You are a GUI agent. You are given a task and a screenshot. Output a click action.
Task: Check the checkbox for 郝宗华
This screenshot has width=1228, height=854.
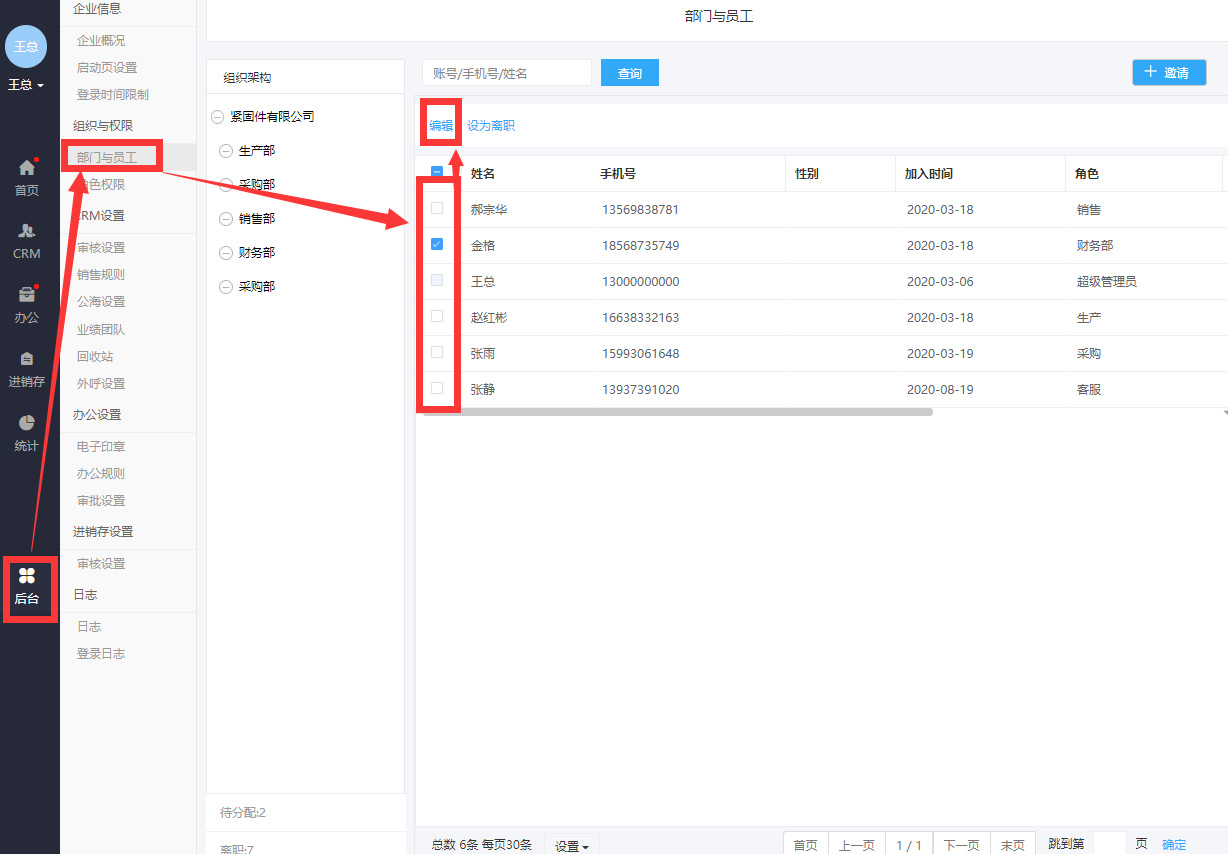(x=437, y=208)
